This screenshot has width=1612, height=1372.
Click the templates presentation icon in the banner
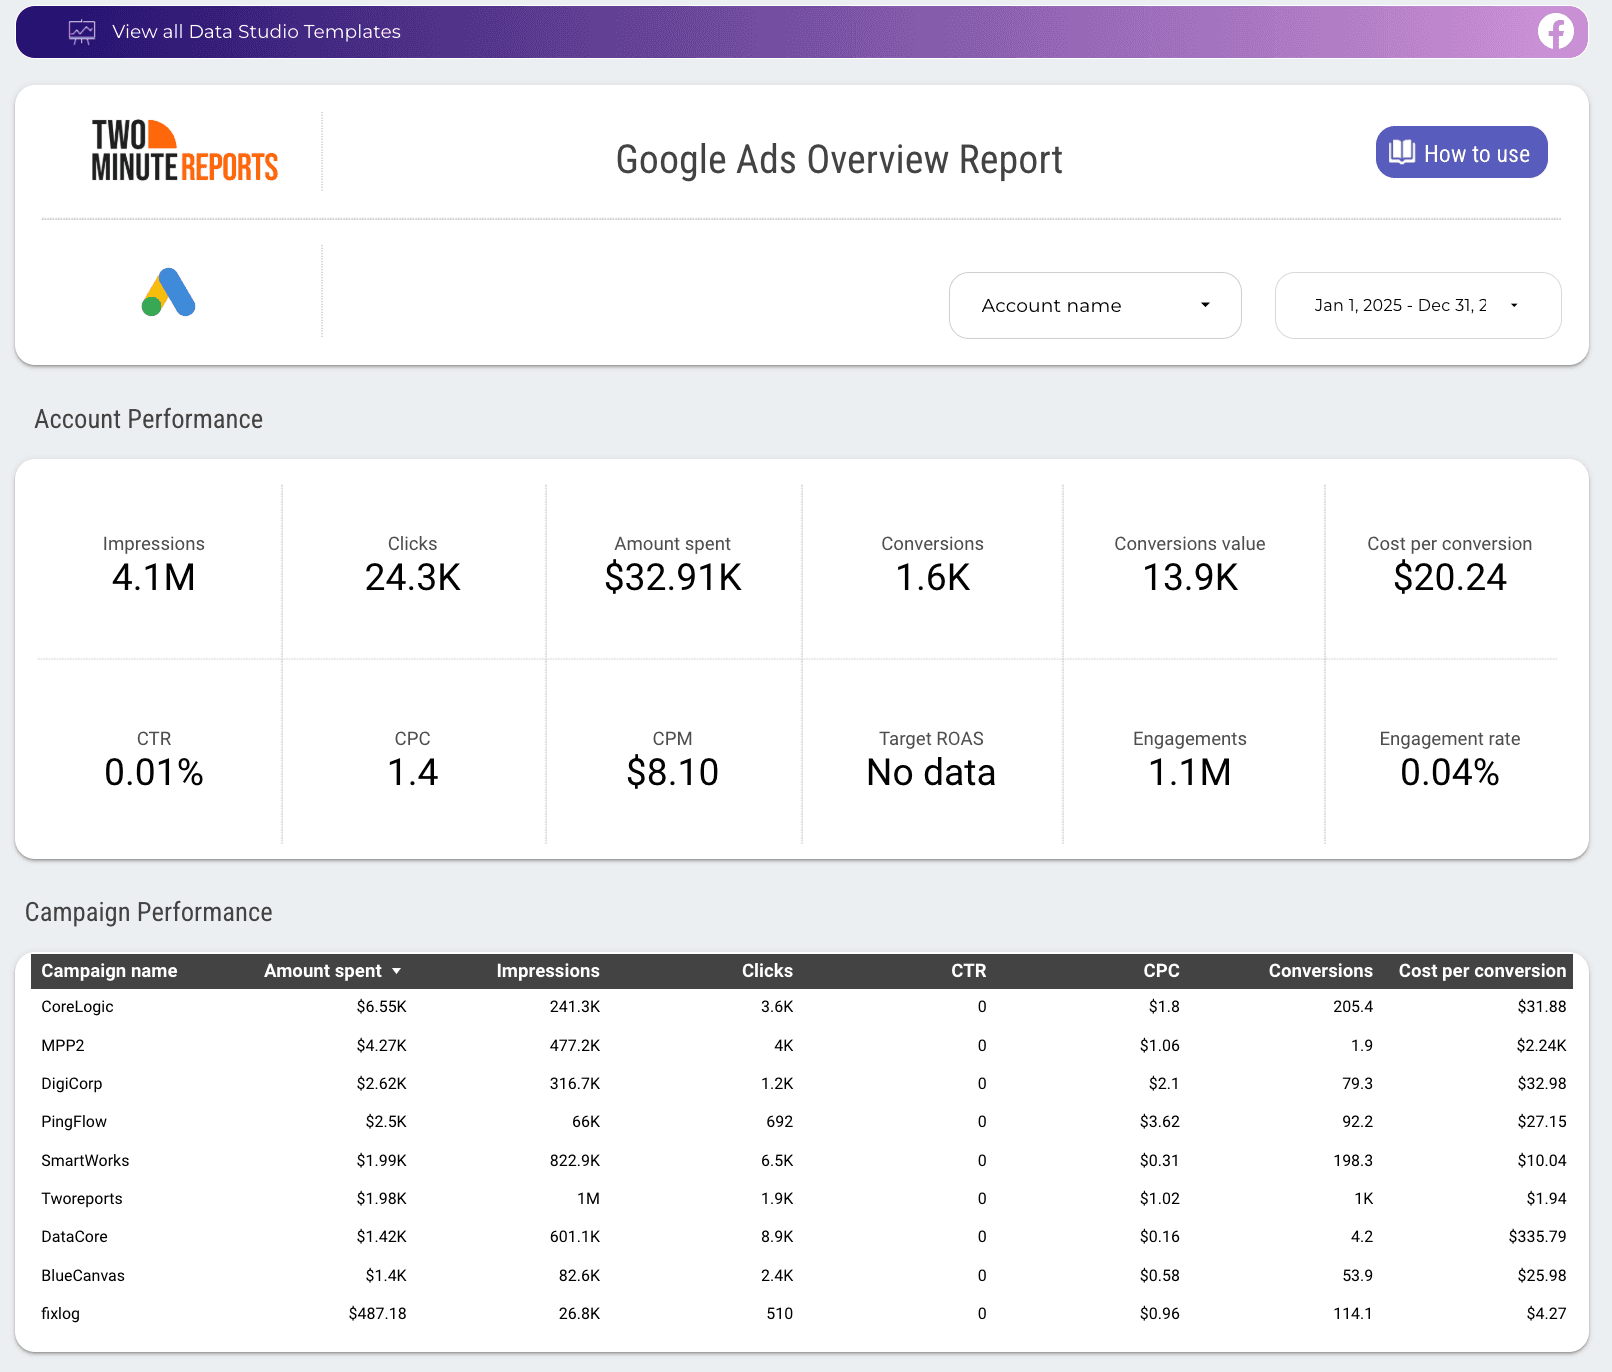[x=81, y=32]
